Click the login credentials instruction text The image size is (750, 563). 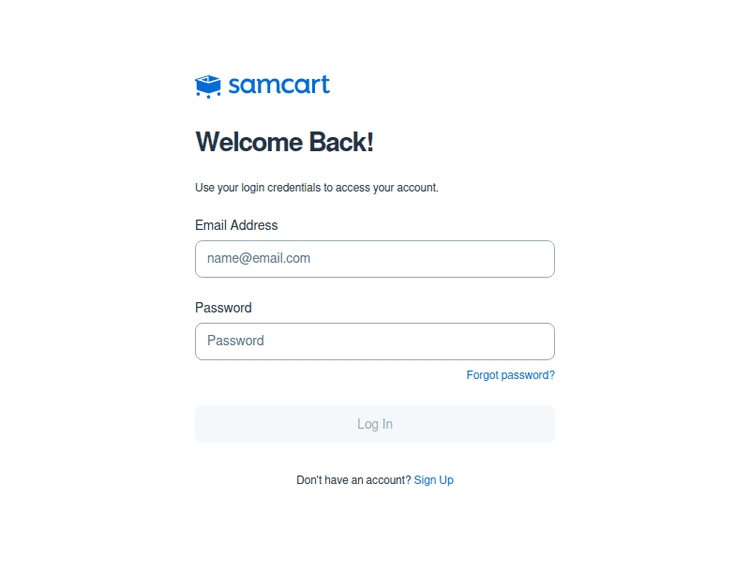[x=316, y=187]
